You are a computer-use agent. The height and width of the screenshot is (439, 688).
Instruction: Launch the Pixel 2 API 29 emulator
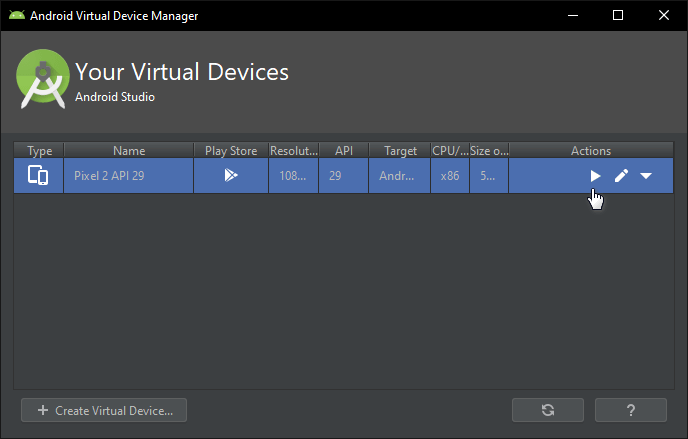pyautogui.click(x=595, y=176)
